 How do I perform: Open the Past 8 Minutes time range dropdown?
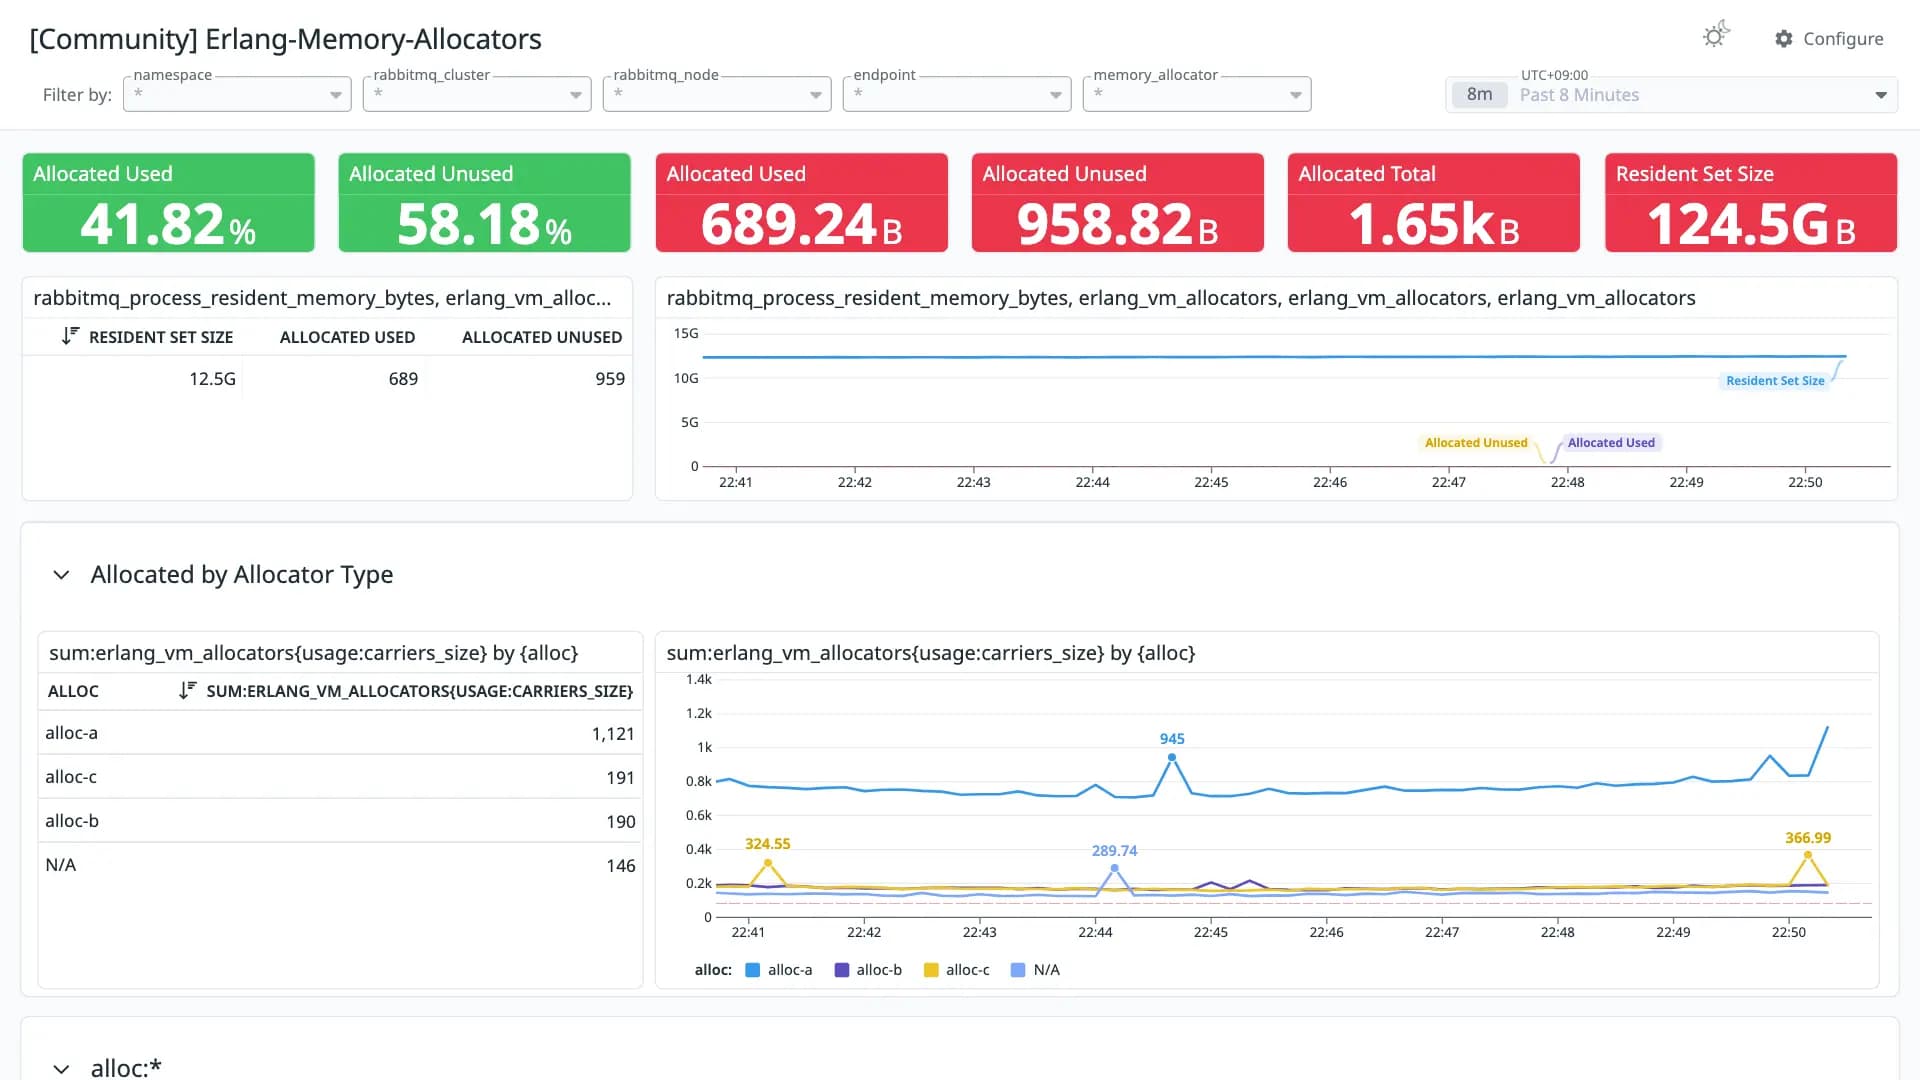click(x=1671, y=95)
